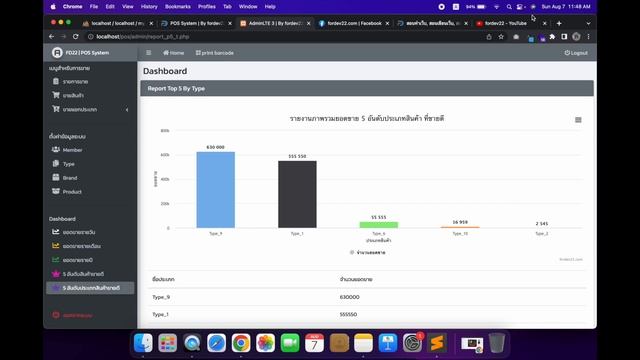Click the Wi-Fi icon in menu bar
The height and width of the screenshot is (360, 640).
pyautogui.click(x=496, y=7)
